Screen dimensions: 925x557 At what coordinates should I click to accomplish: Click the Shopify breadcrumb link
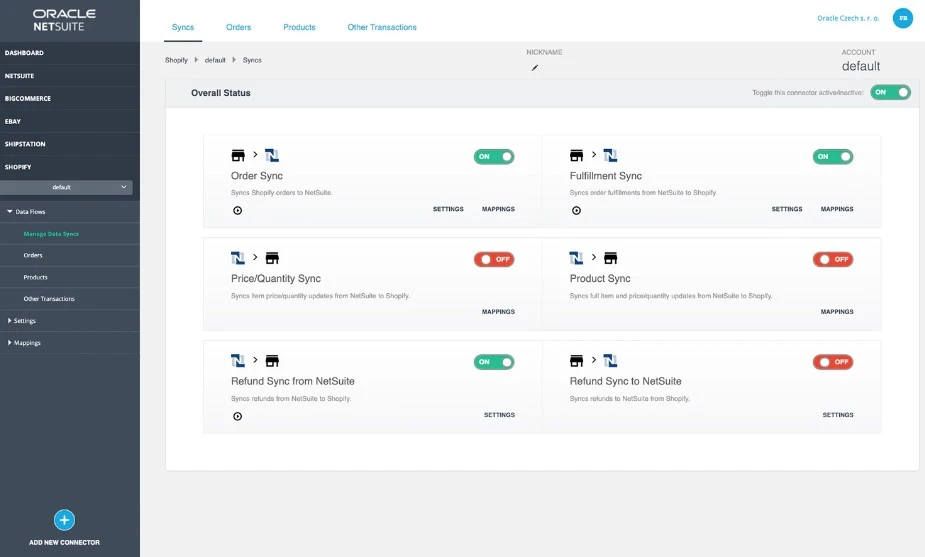pos(176,60)
